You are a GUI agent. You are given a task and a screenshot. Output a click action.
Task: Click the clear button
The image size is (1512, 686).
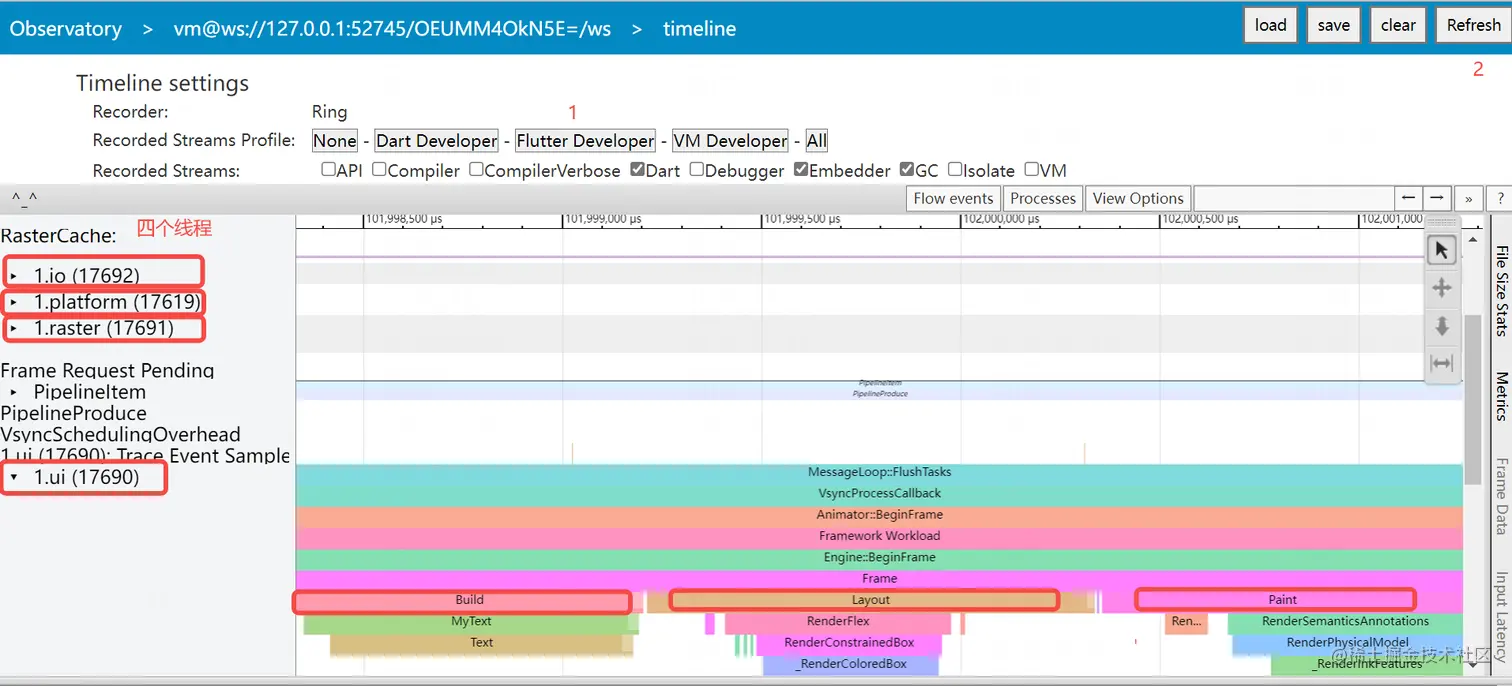tap(1398, 25)
